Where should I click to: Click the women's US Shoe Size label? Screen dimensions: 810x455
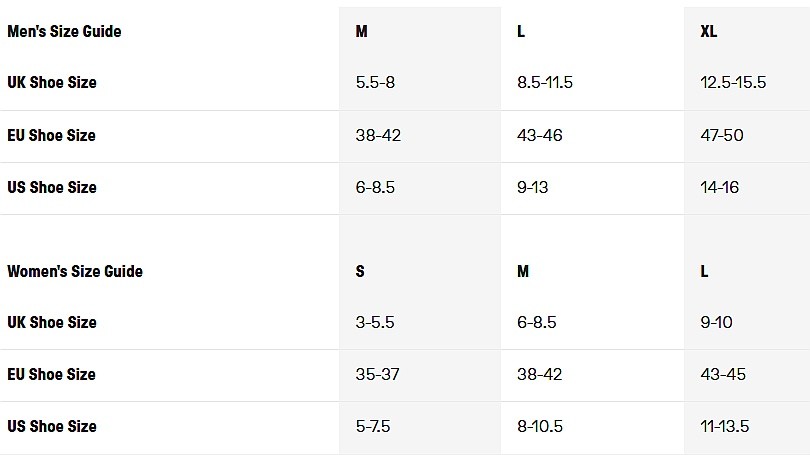52,426
